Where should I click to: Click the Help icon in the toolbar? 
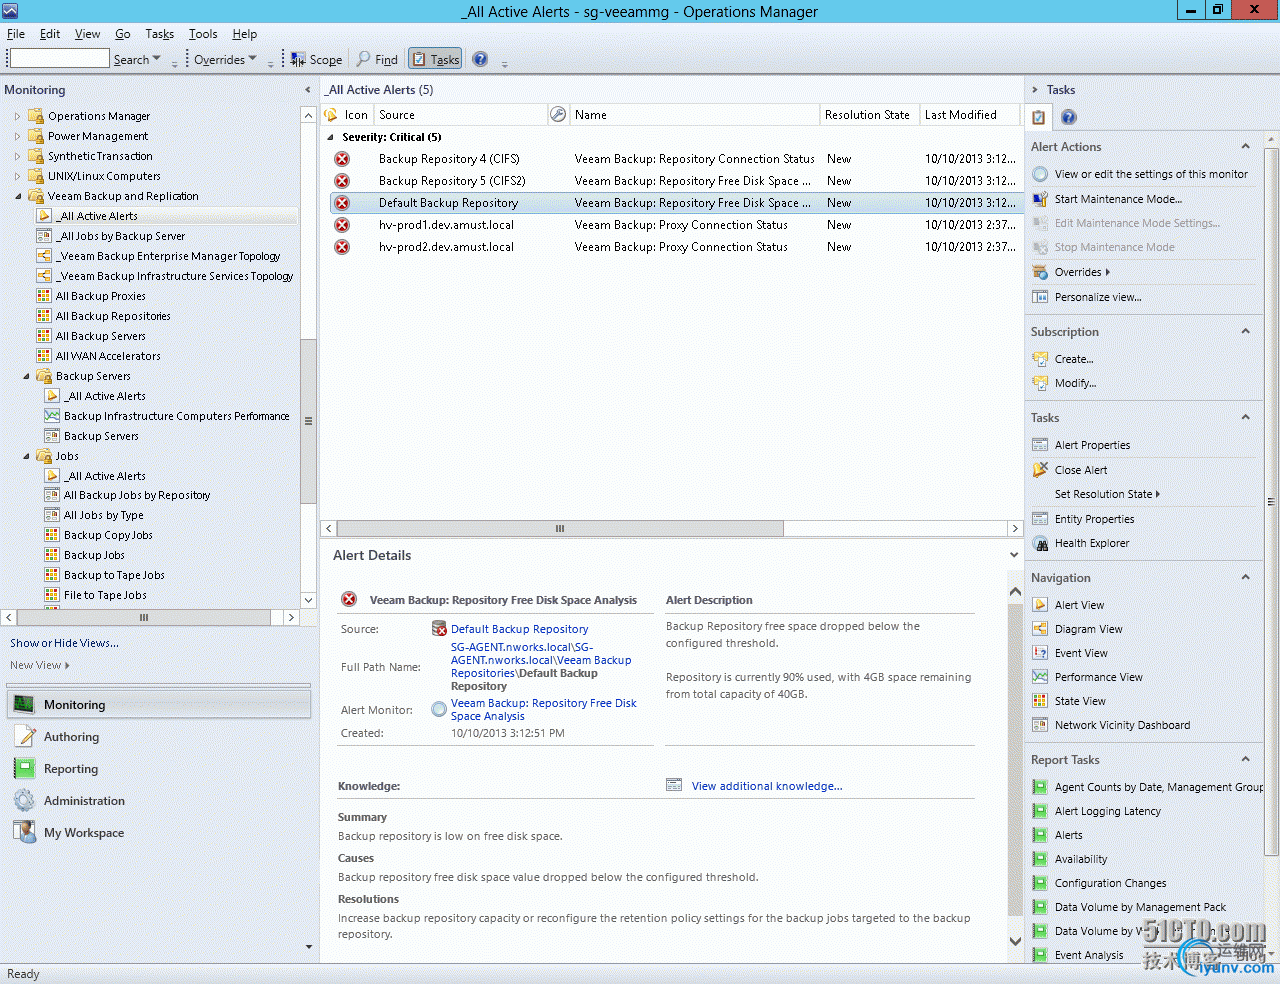[x=480, y=59]
